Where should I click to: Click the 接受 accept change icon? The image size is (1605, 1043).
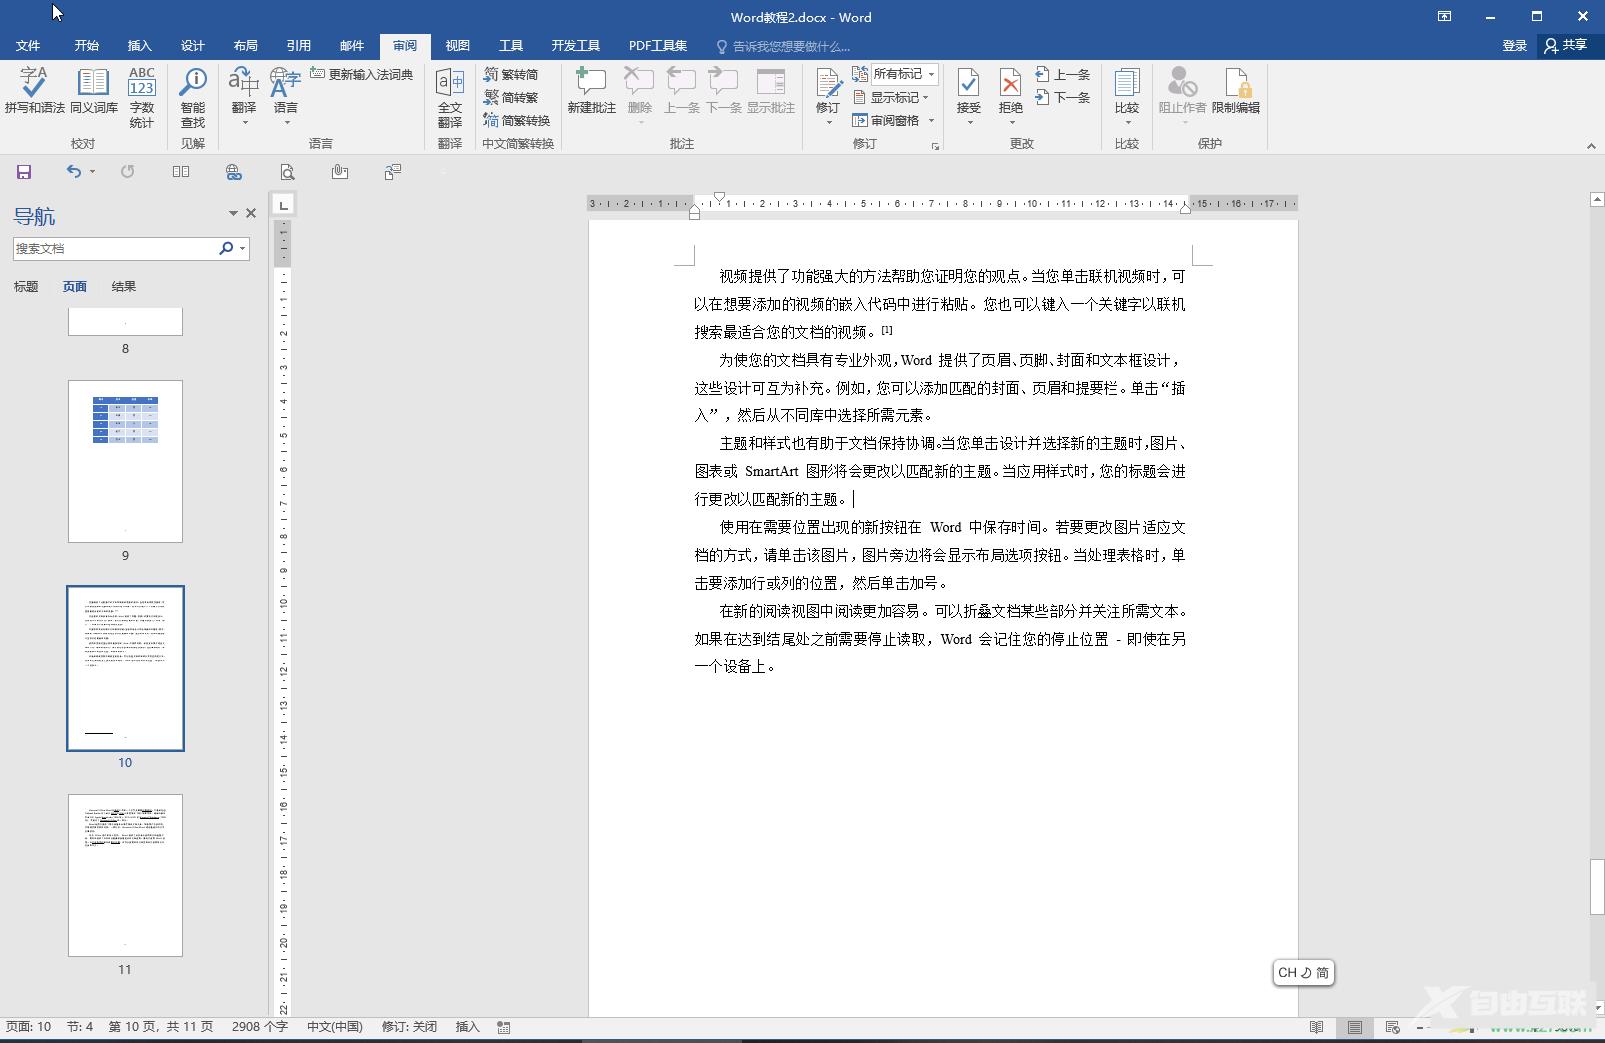tap(968, 91)
